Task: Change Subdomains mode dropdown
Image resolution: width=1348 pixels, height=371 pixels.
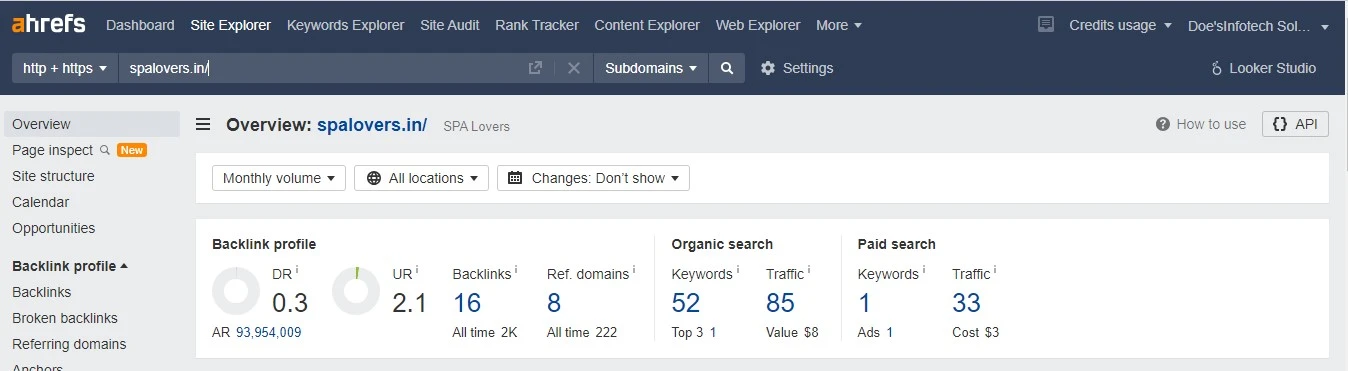Action: [651, 68]
